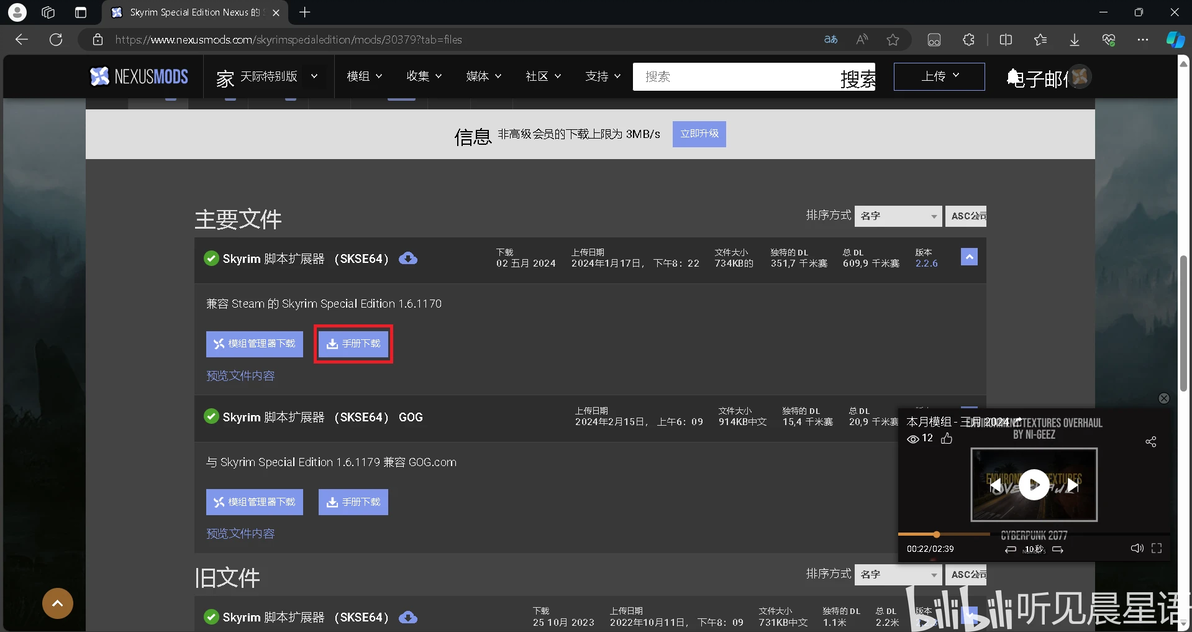1192x632 pixels.
Task: Click the 家 home link
Action: (x=225, y=78)
